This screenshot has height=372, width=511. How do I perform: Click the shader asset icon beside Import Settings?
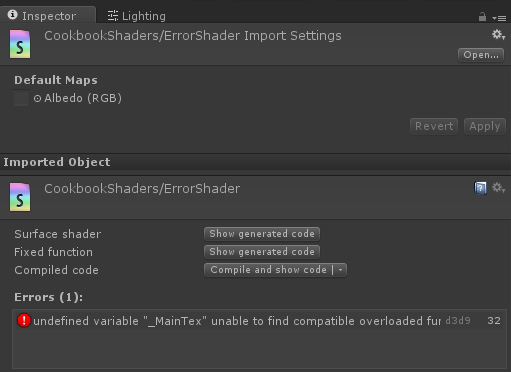(20, 44)
